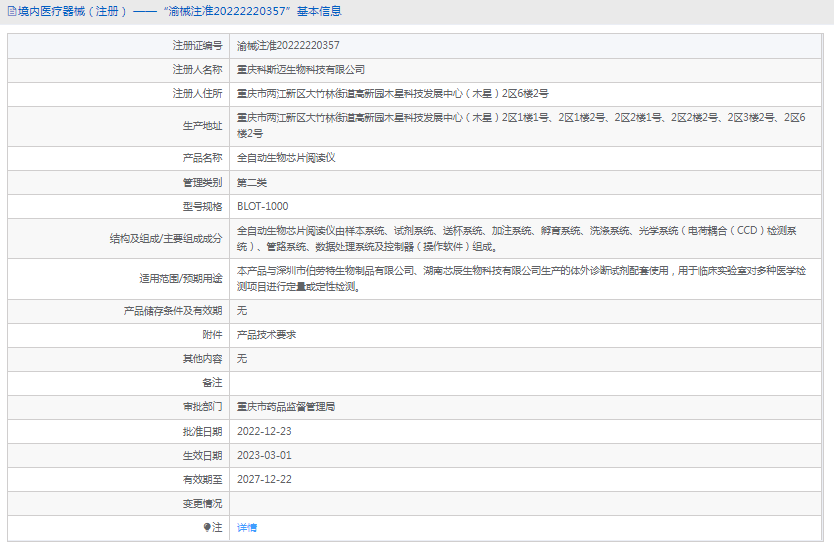Screen dimensions: 834x550
Task: Select model value BLOT-1000
Action: tap(263, 206)
